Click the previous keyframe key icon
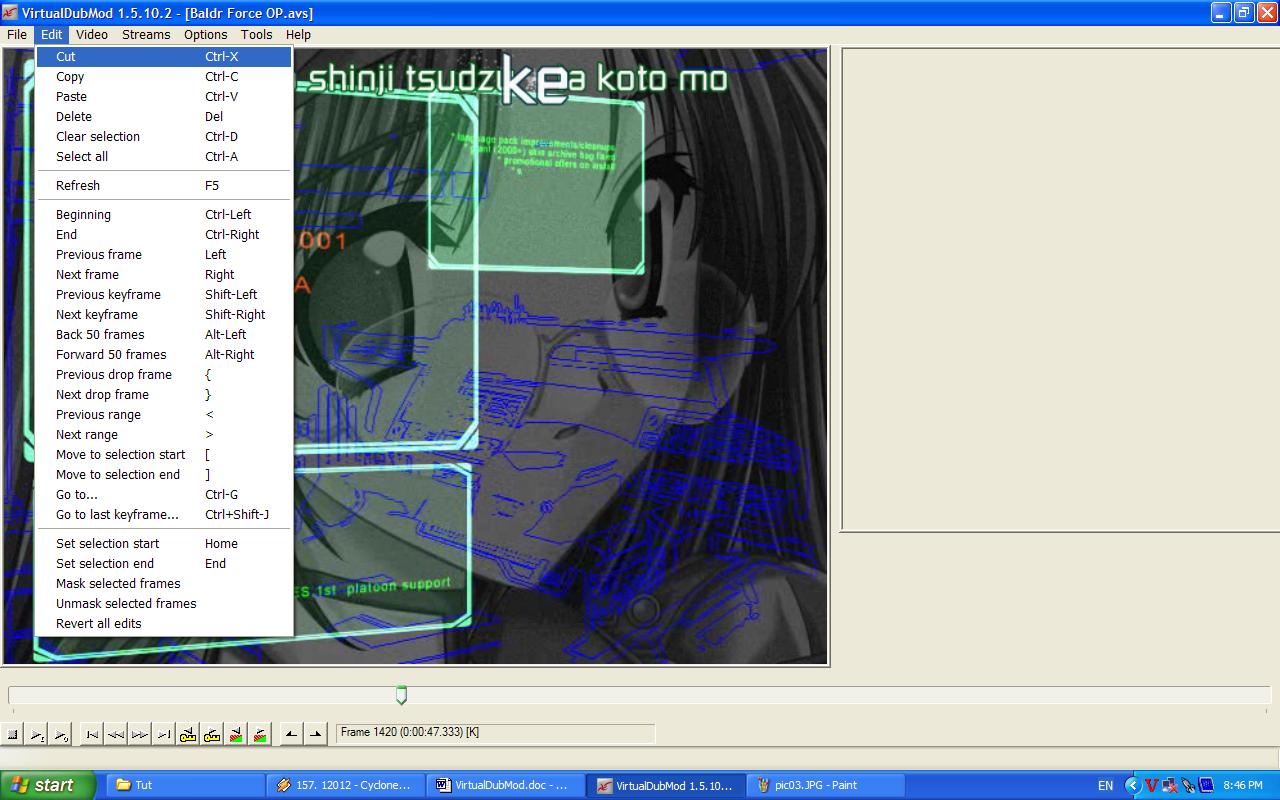The height and width of the screenshot is (800, 1280). (188, 735)
